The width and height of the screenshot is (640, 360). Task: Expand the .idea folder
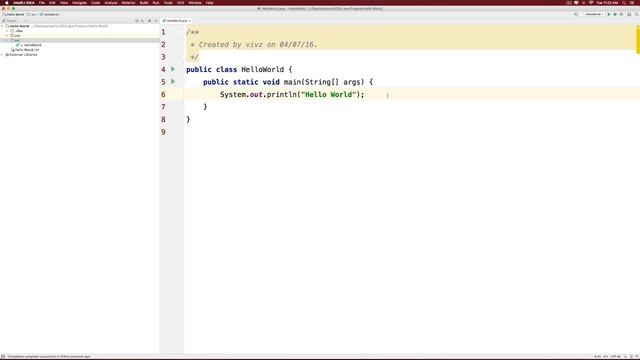pyautogui.click(x=7, y=31)
